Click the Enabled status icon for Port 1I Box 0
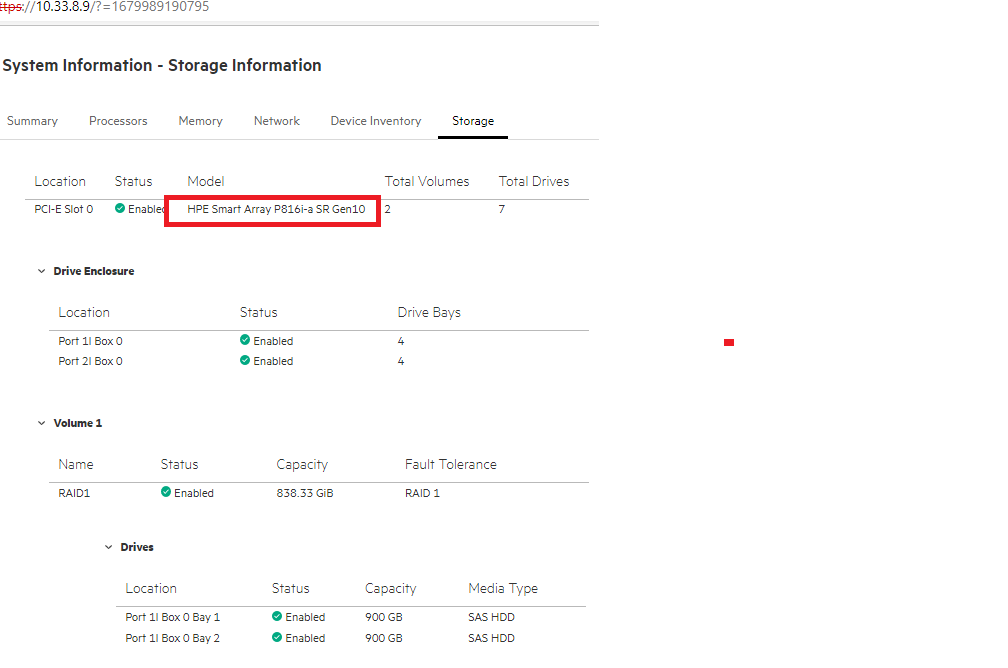This screenshot has height=668, width=1008. 243,341
